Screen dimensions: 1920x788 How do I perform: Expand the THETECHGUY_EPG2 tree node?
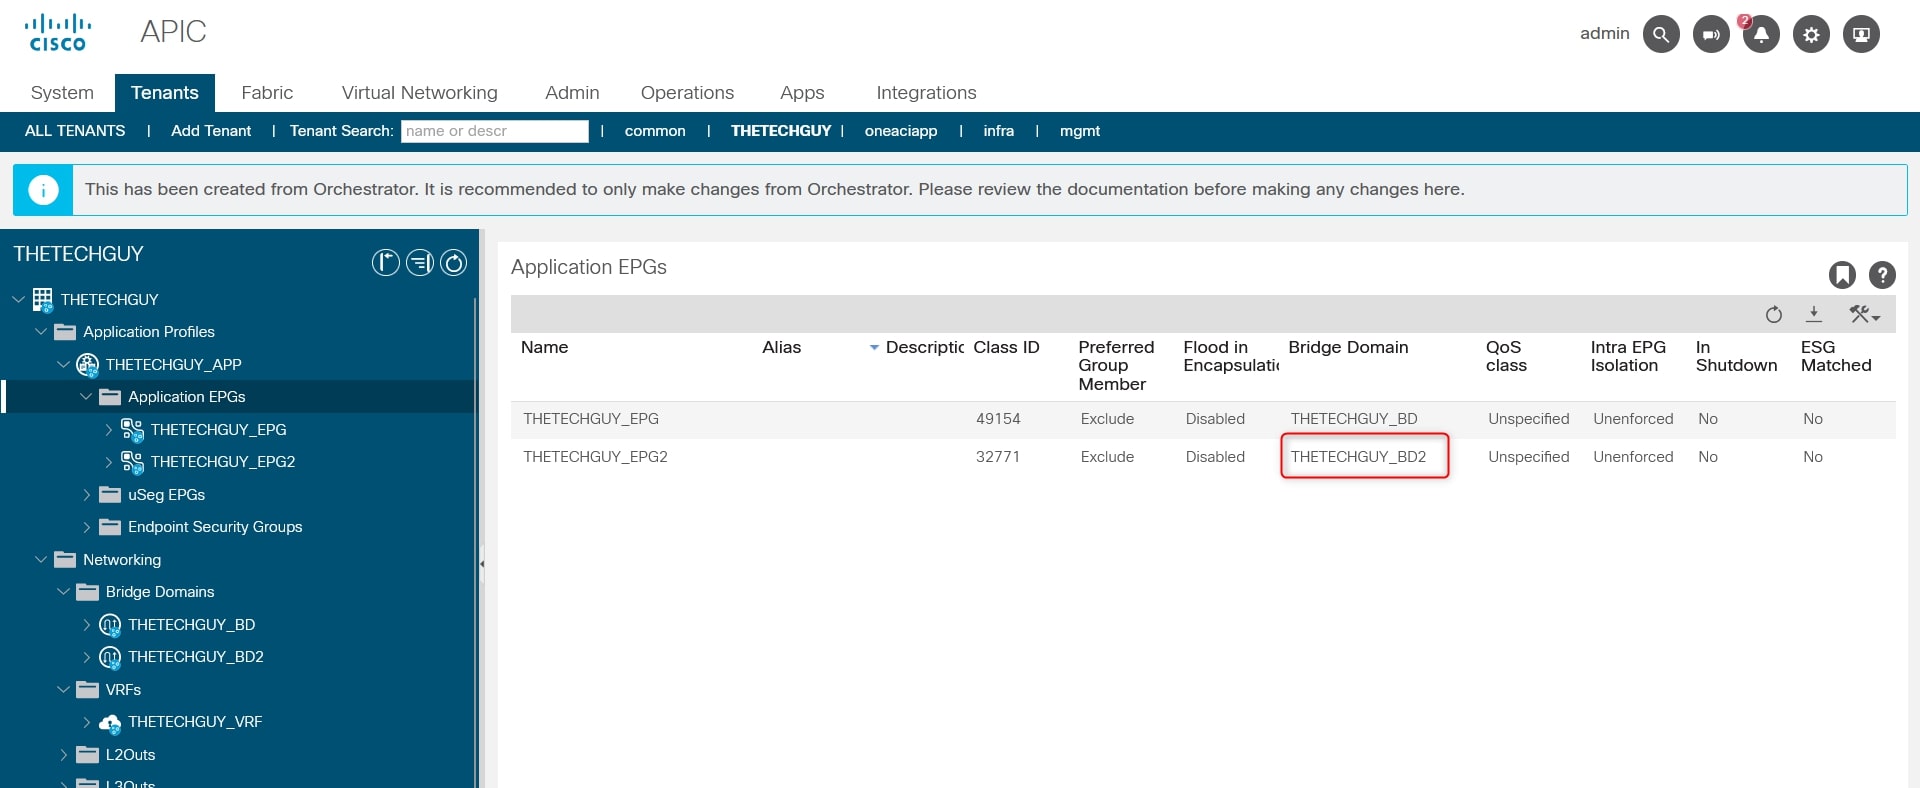click(x=109, y=462)
